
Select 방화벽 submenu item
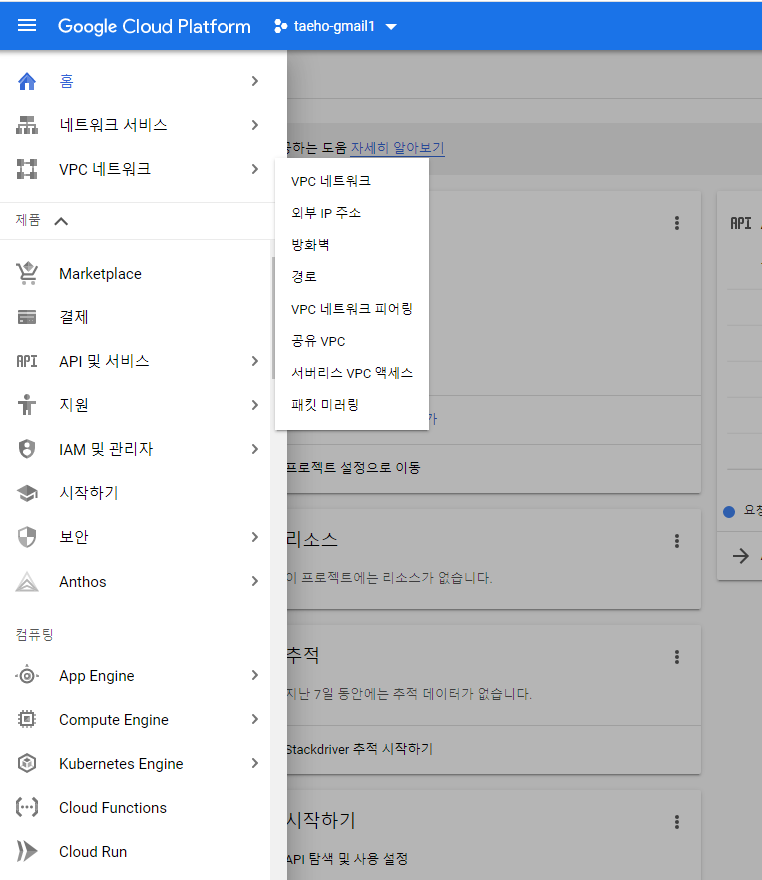pos(352,245)
